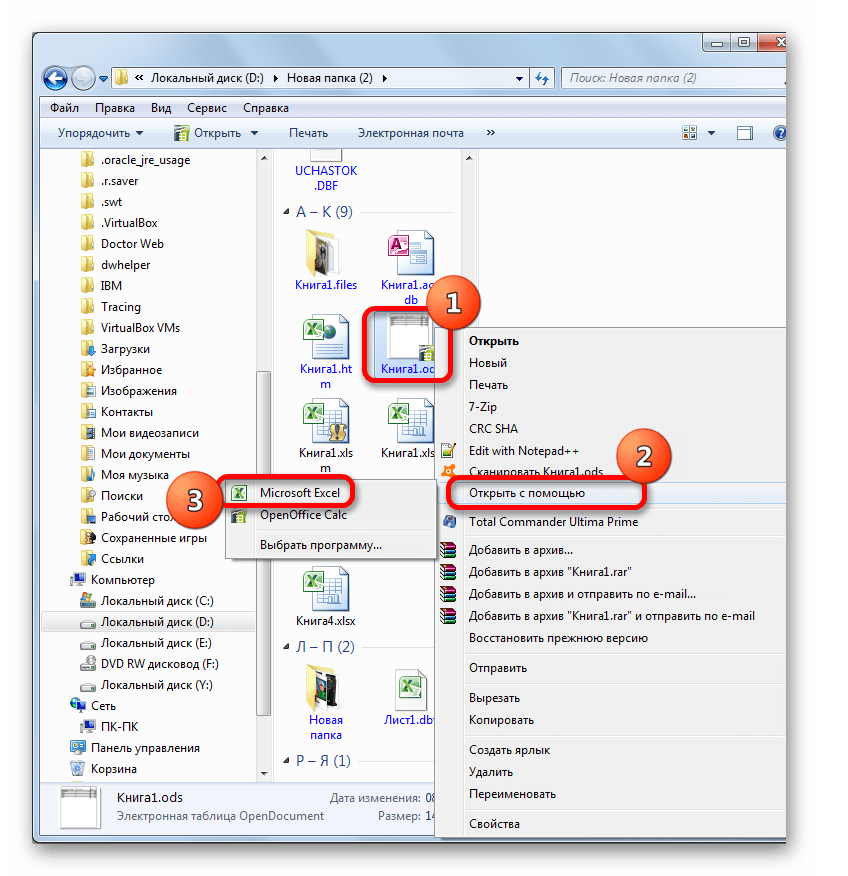Open the Упорядочить dropdown
The image size is (848, 876).
(101, 133)
